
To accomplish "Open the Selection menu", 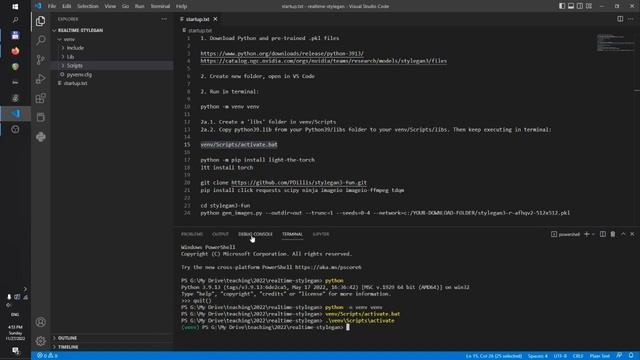I will point(88,6).
